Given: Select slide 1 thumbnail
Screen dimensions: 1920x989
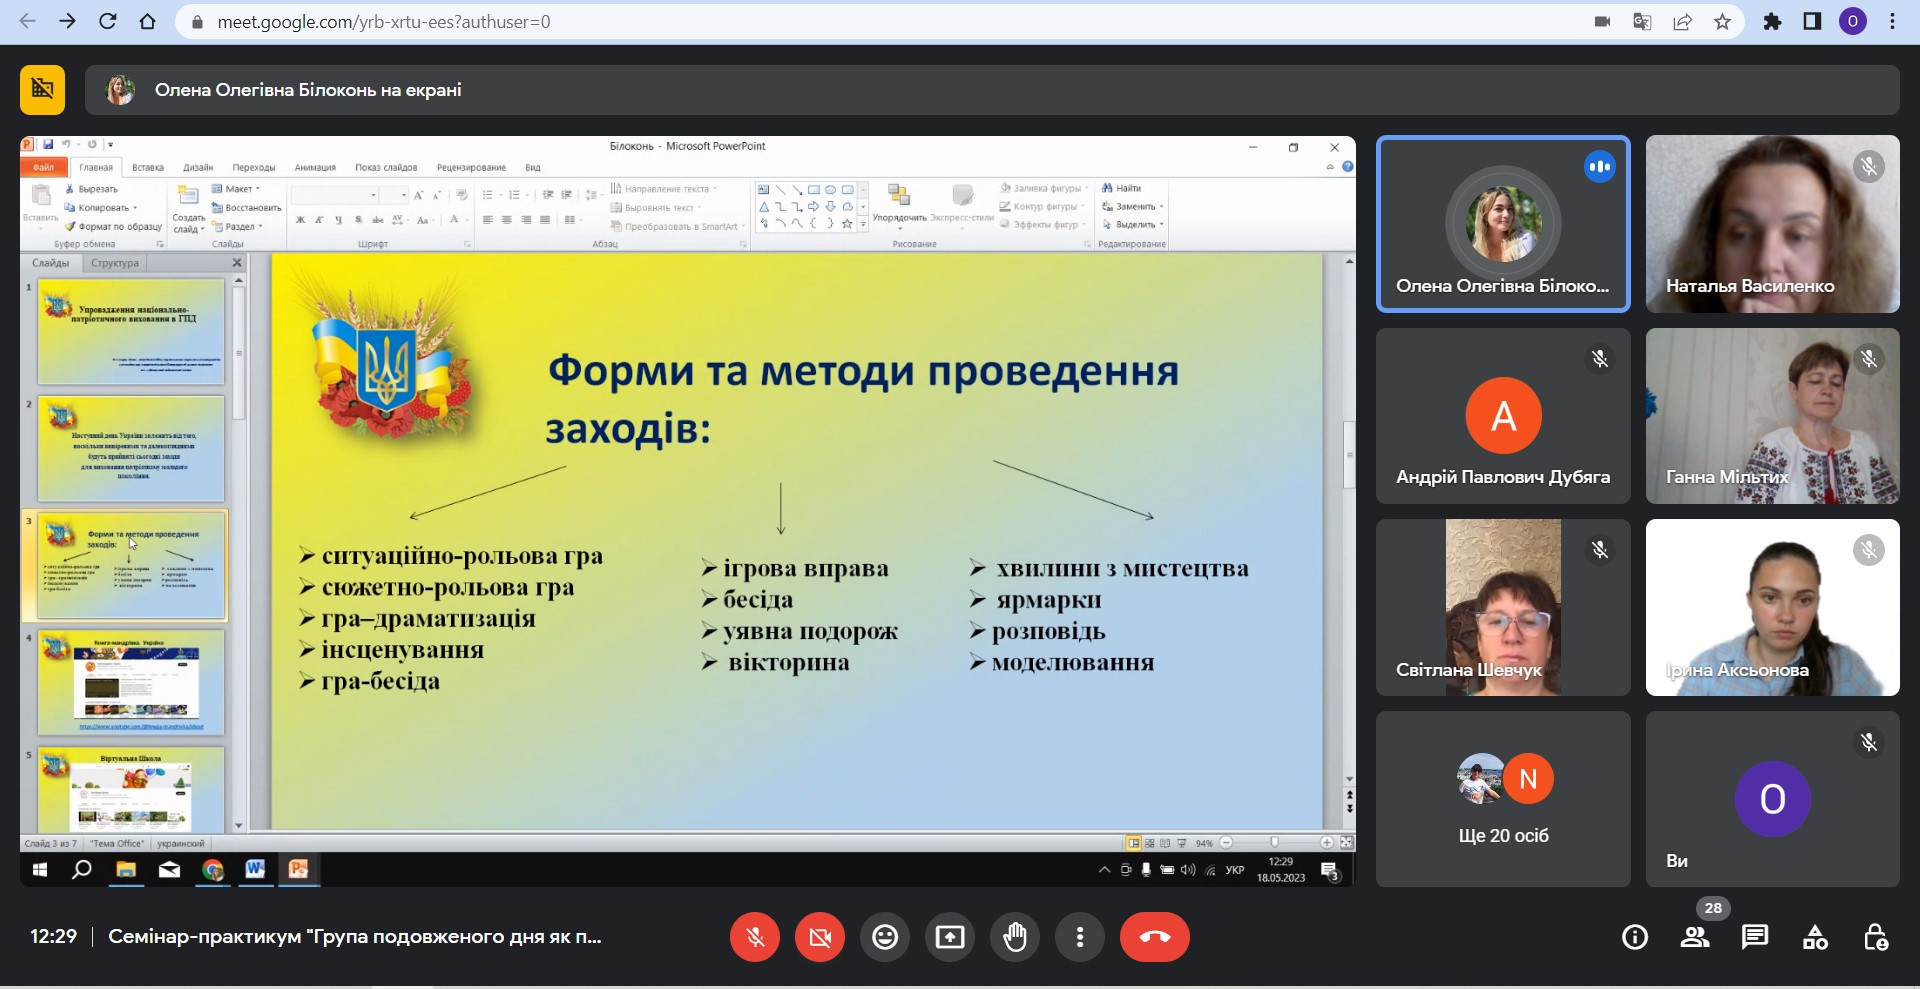Looking at the screenshot, I should pos(131,331).
